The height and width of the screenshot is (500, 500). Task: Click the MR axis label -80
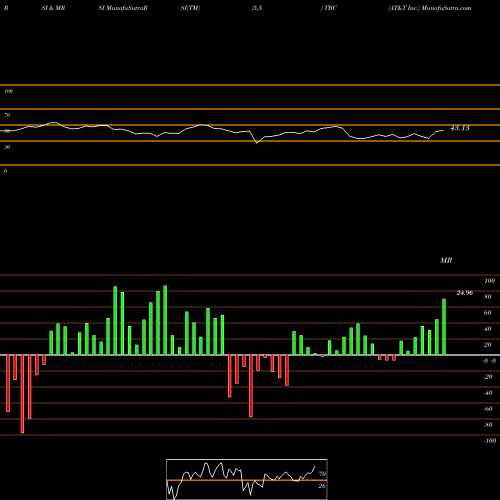coord(488,425)
